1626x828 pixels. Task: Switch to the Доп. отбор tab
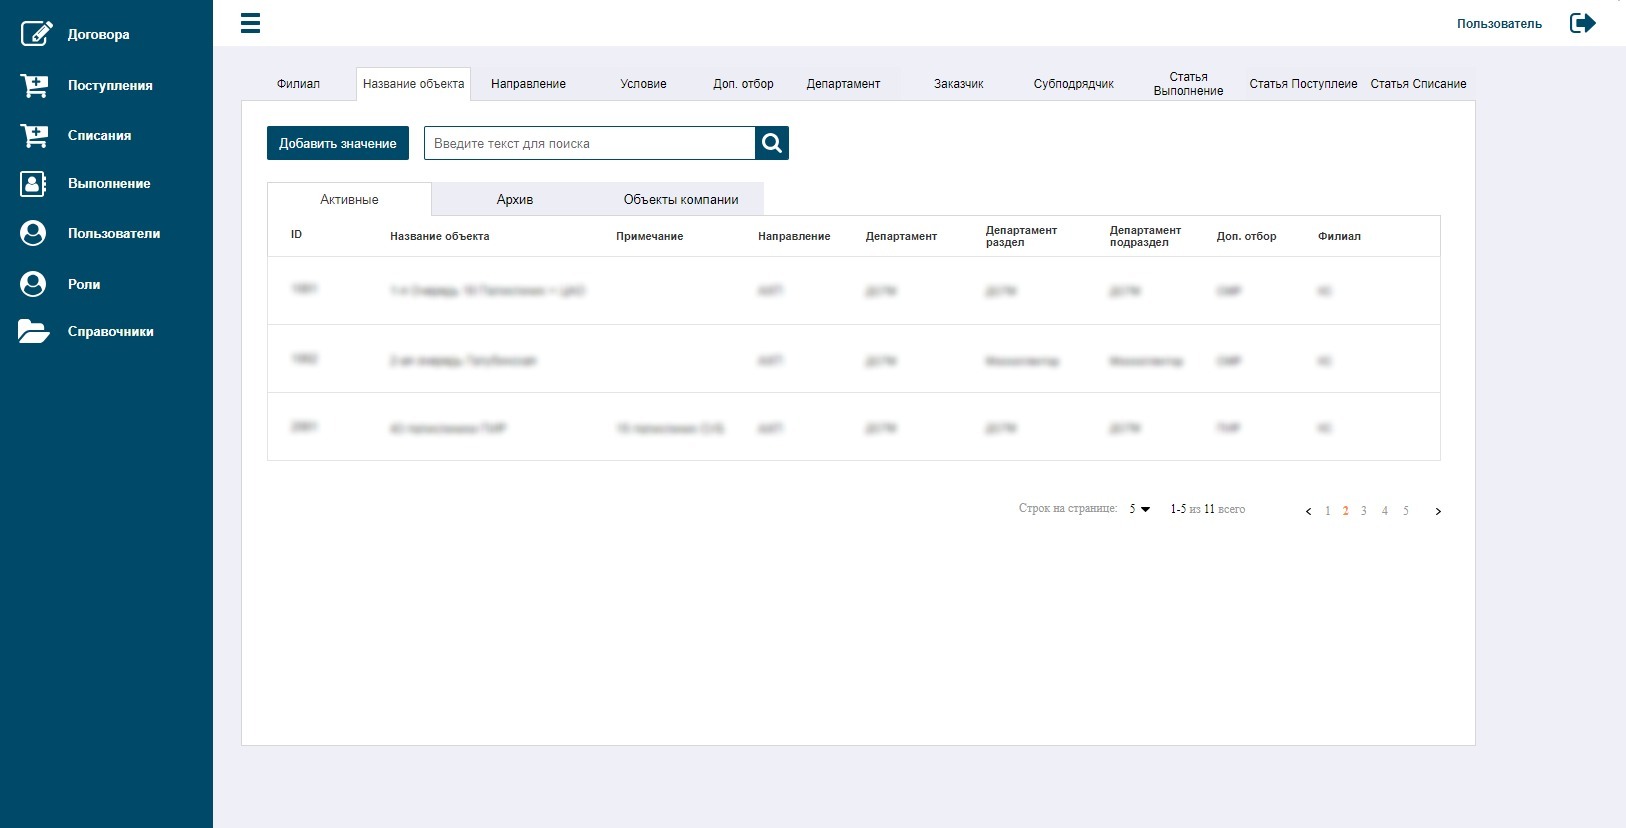743,84
